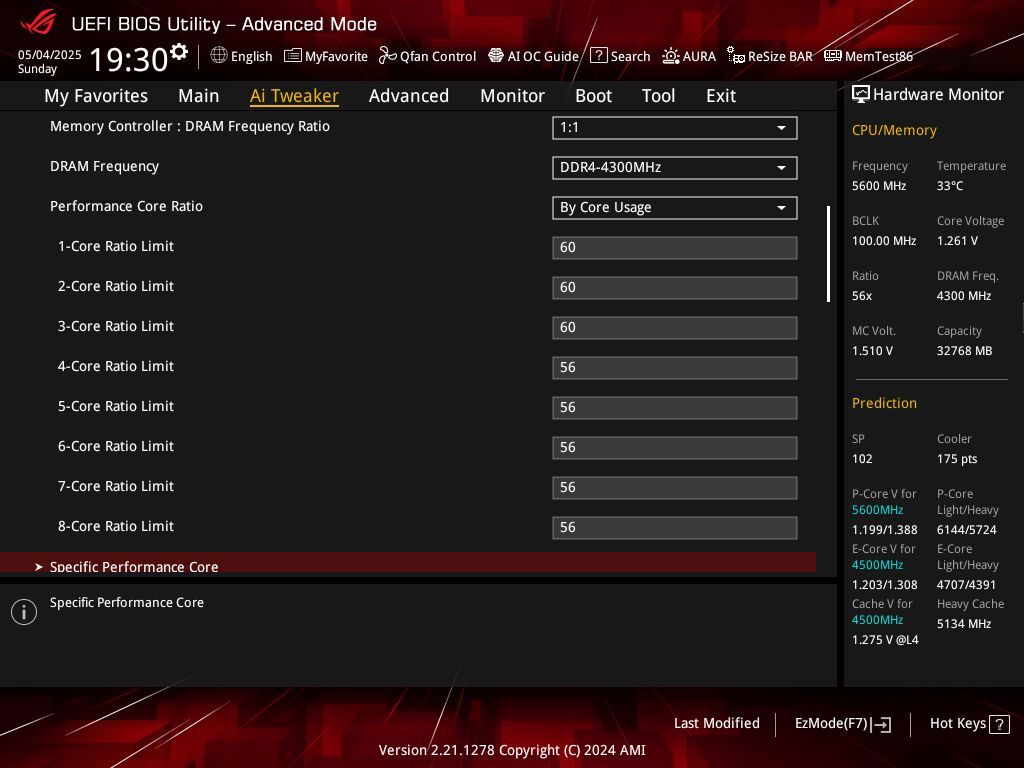Launch MemTest86 icon
Image resolution: width=1024 pixels, height=768 pixels.
tap(833, 56)
